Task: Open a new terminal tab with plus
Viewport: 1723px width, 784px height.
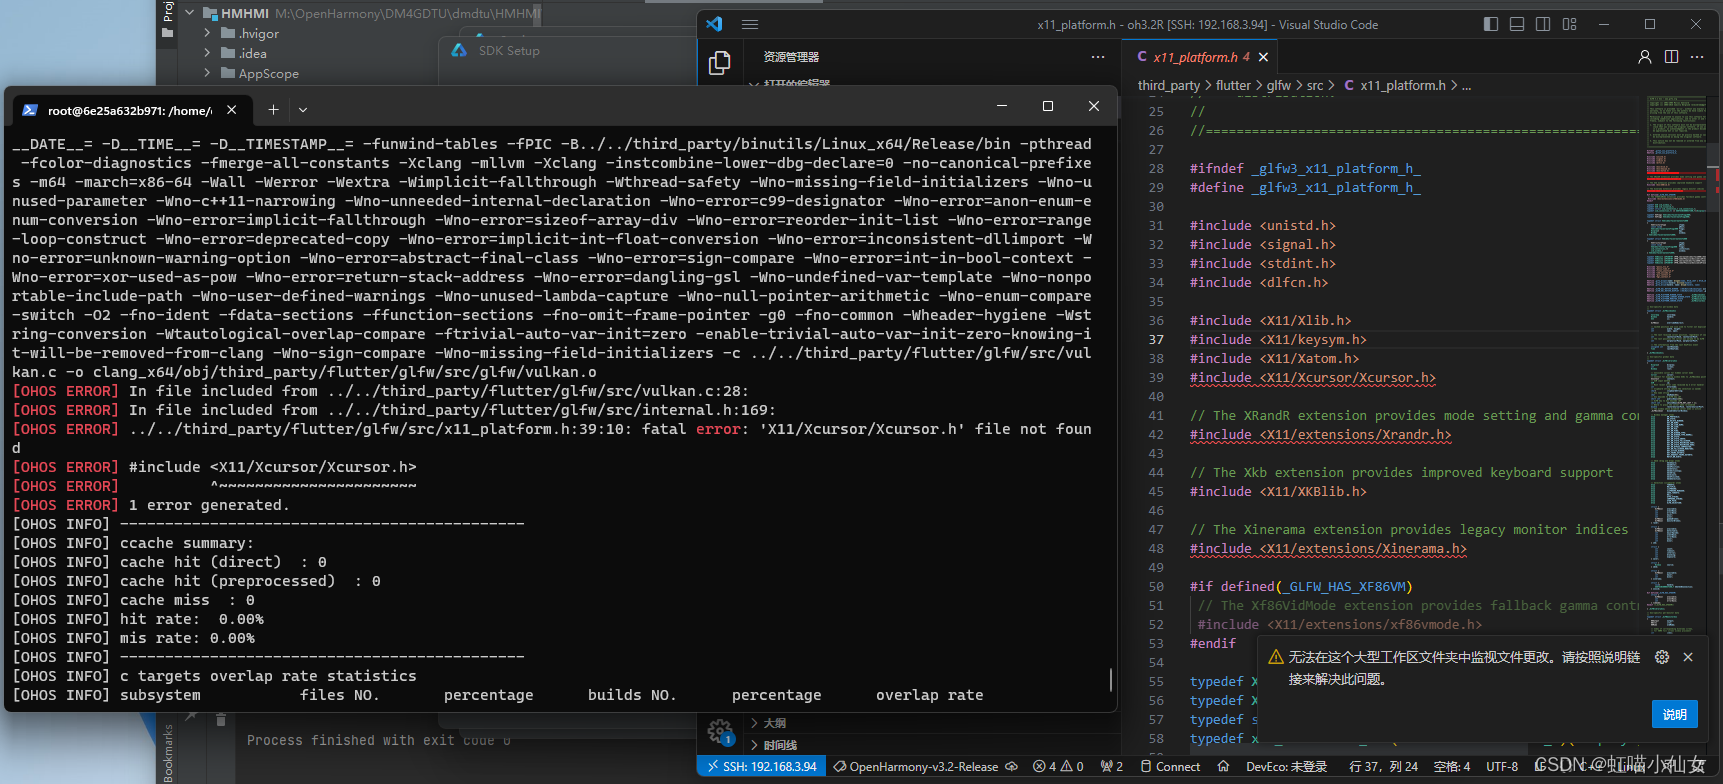Action: [x=273, y=110]
